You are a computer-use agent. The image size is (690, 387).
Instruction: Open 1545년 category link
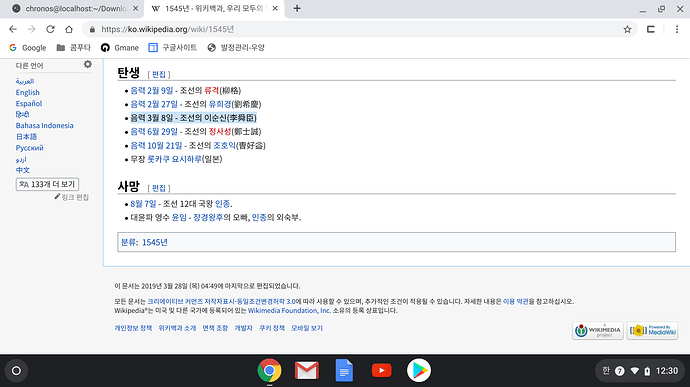pyautogui.click(x=155, y=242)
